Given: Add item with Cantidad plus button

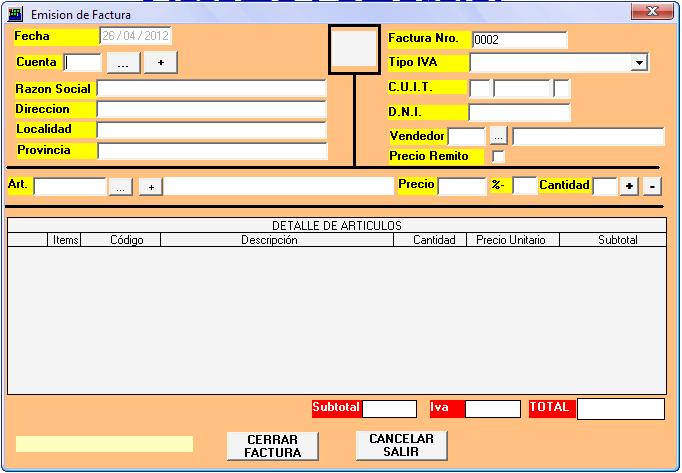Looking at the screenshot, I should [x=629, y=186].
